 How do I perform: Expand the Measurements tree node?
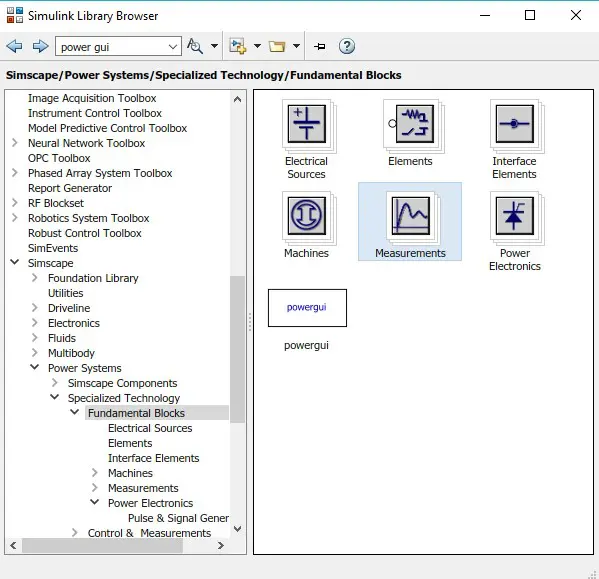pos(95,488)
